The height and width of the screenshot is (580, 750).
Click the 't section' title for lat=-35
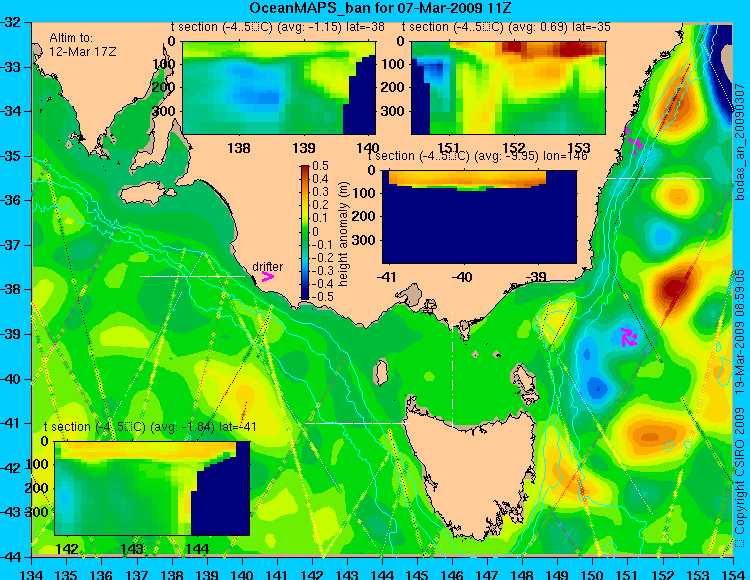point(506,27)
